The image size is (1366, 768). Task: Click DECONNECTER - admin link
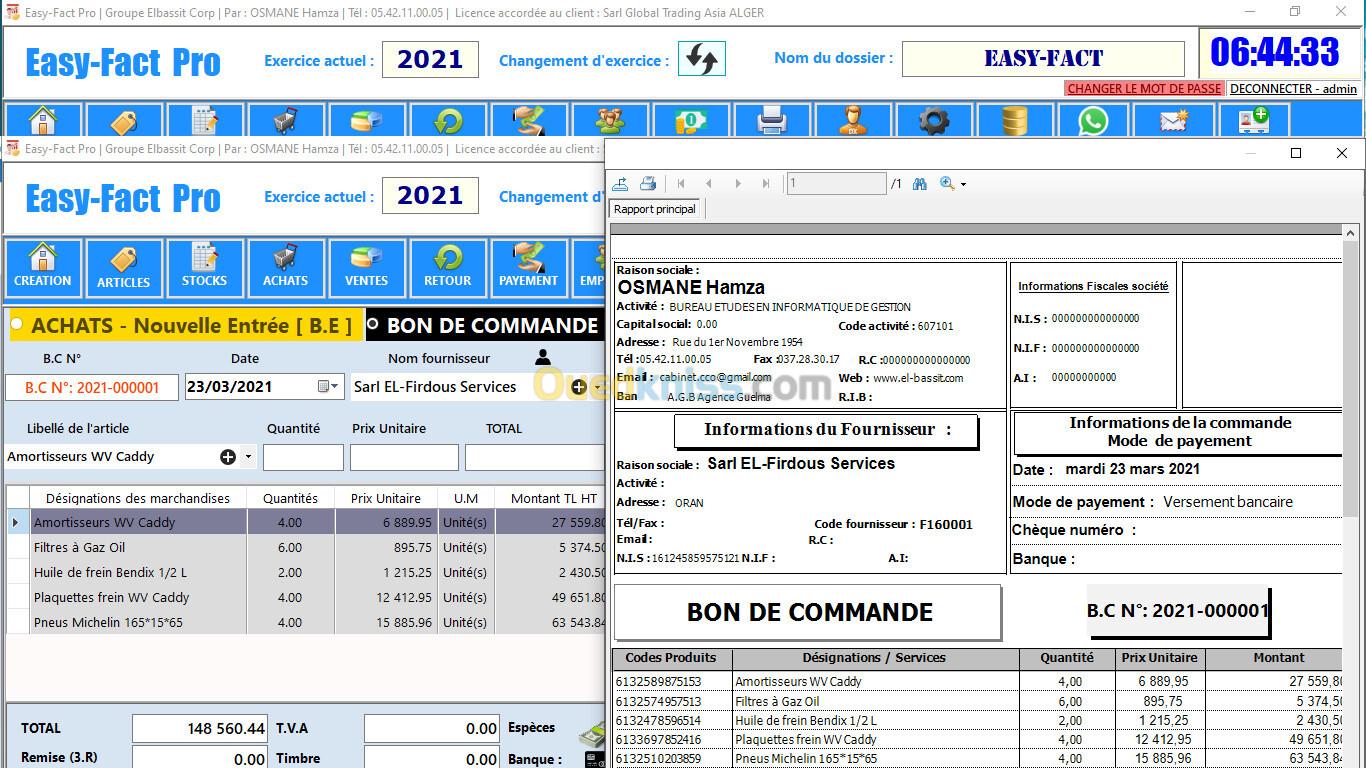coord(1293,89)
